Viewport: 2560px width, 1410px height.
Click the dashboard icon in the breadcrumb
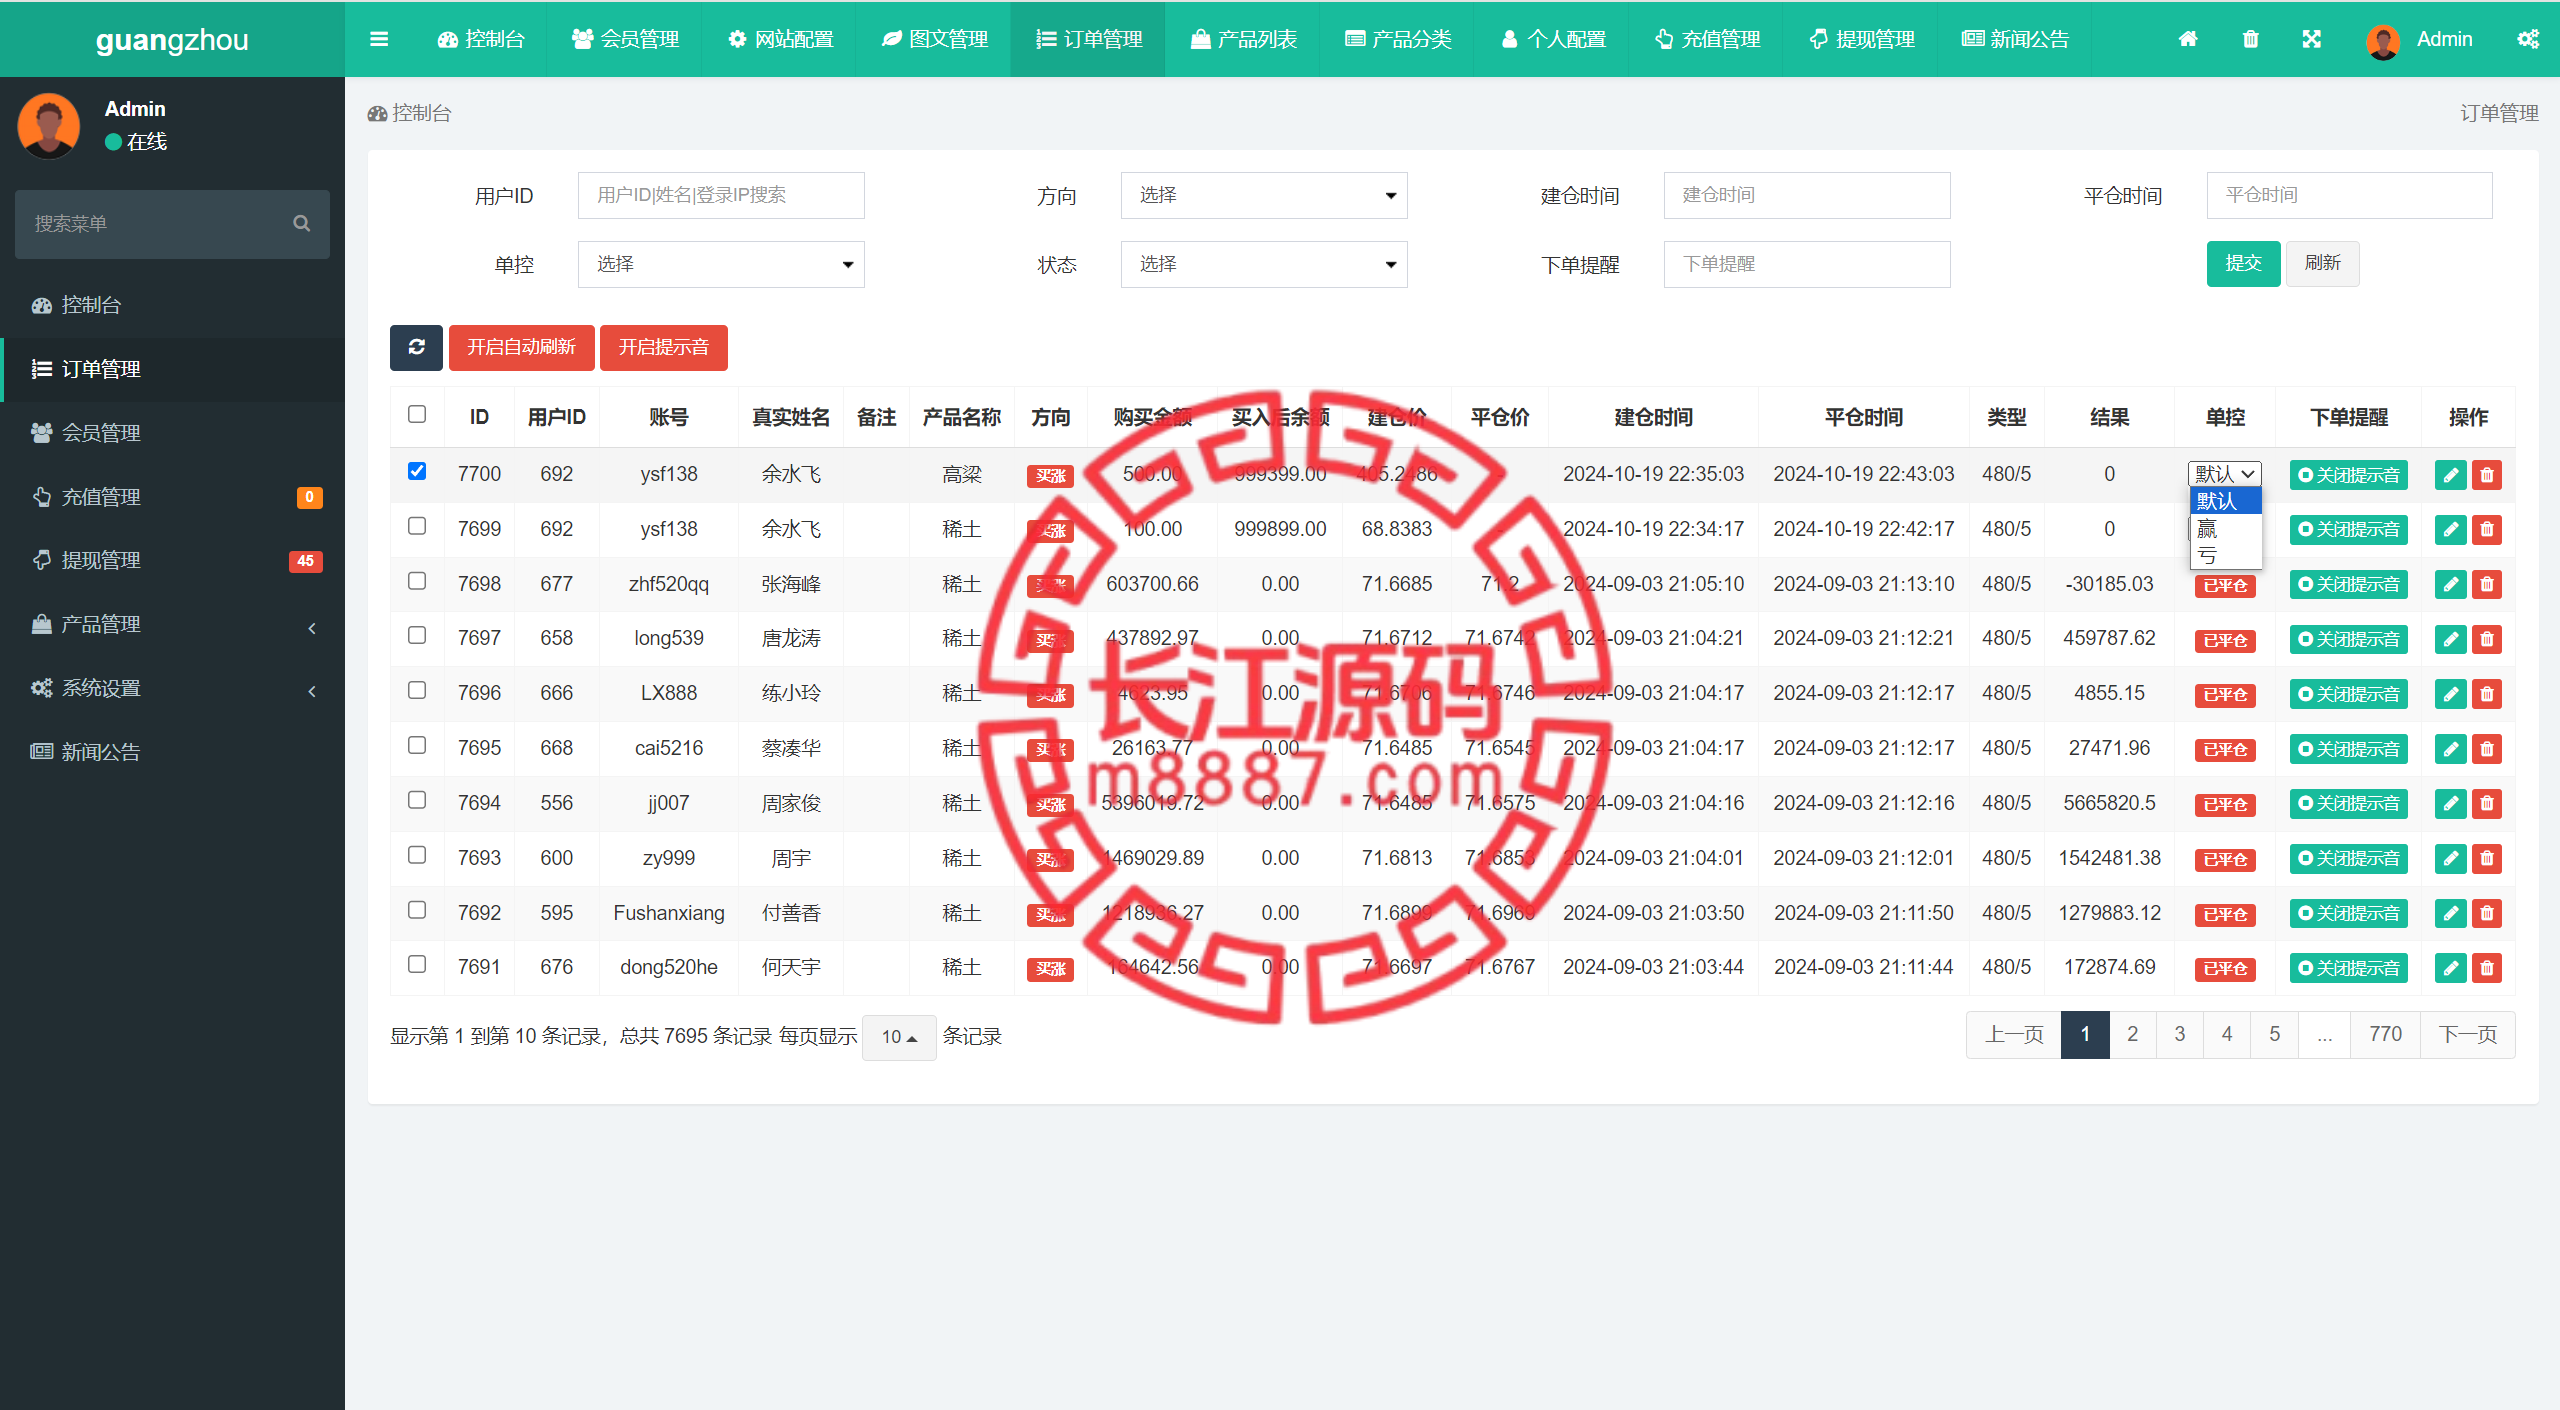click(377, 114)
